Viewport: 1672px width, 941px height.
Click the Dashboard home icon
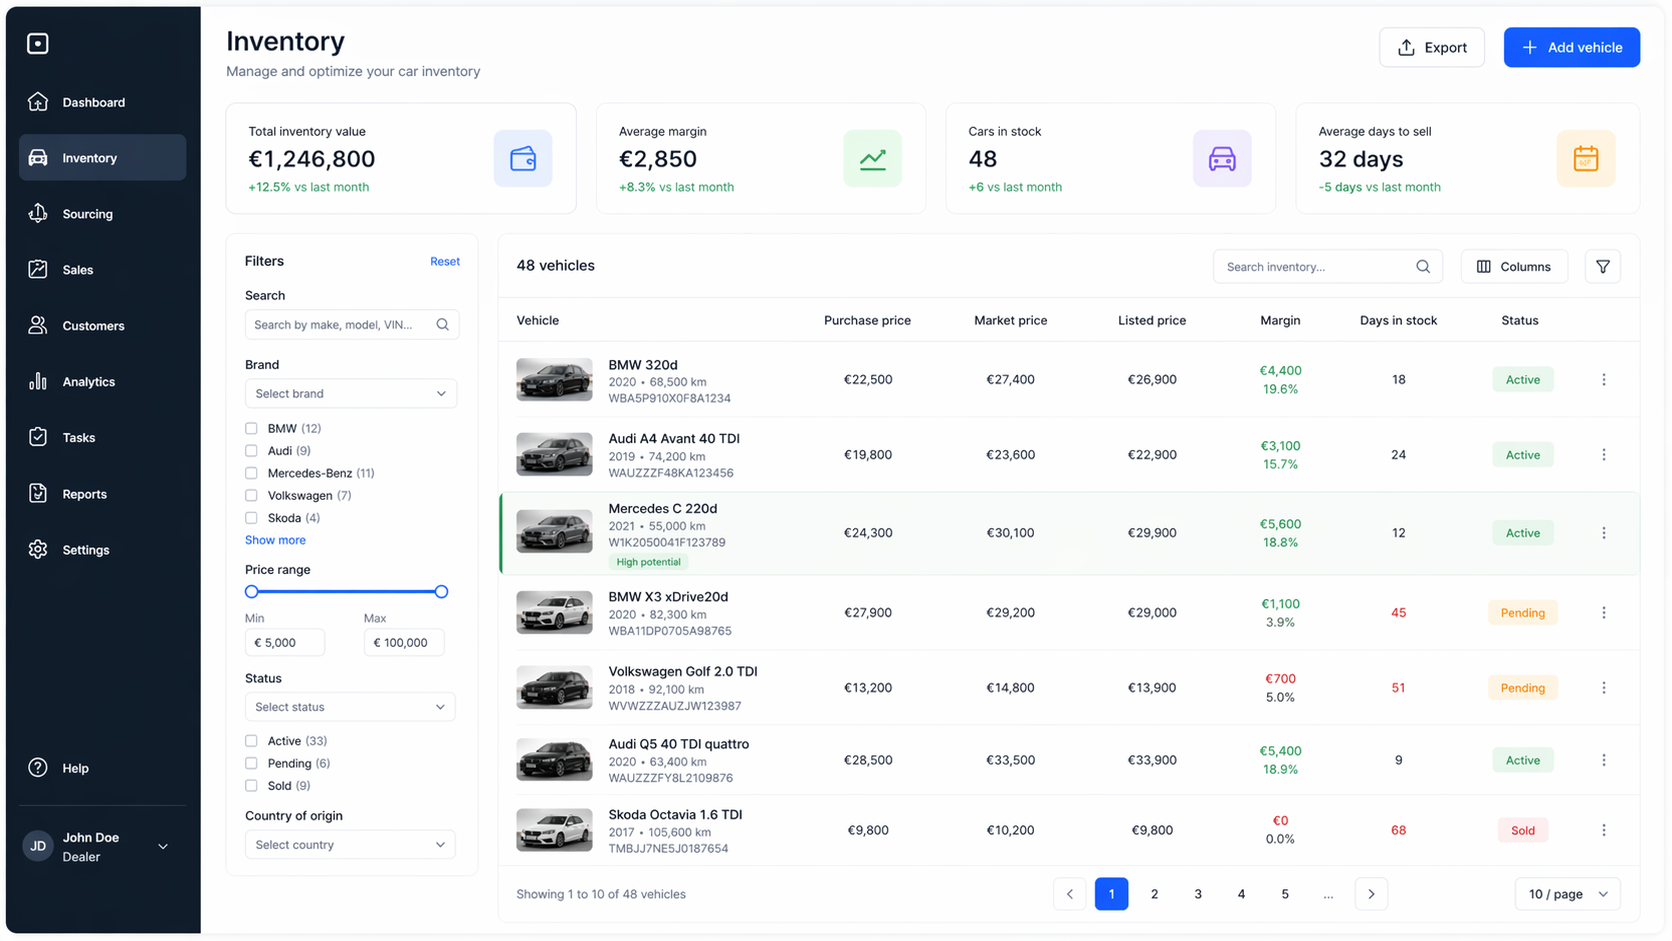click(x=38, y=102)
